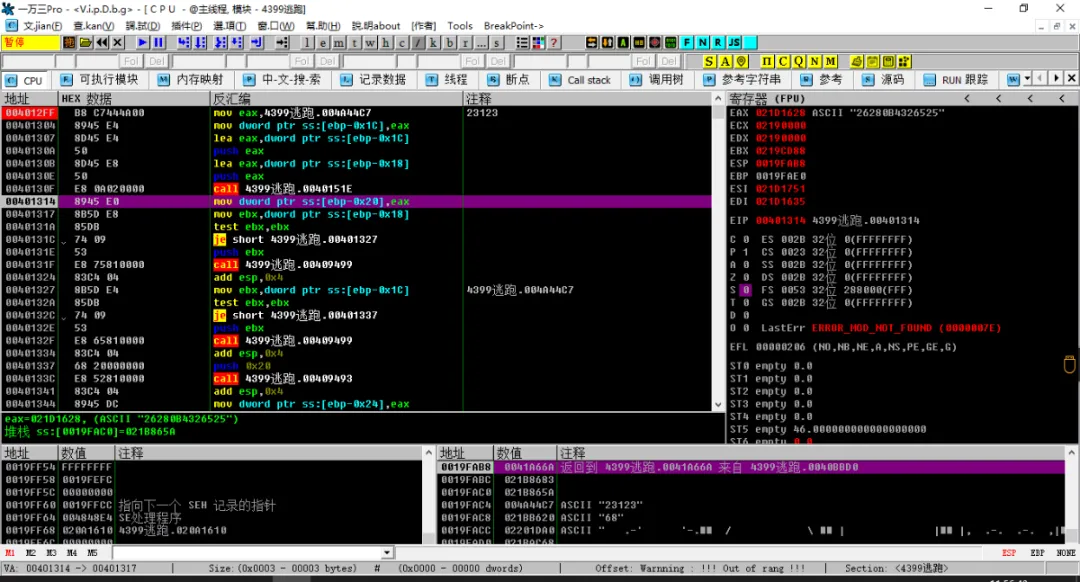
Task: Toggle the P parity flag value
Action: pyautogui.click(x=745, y=252)
